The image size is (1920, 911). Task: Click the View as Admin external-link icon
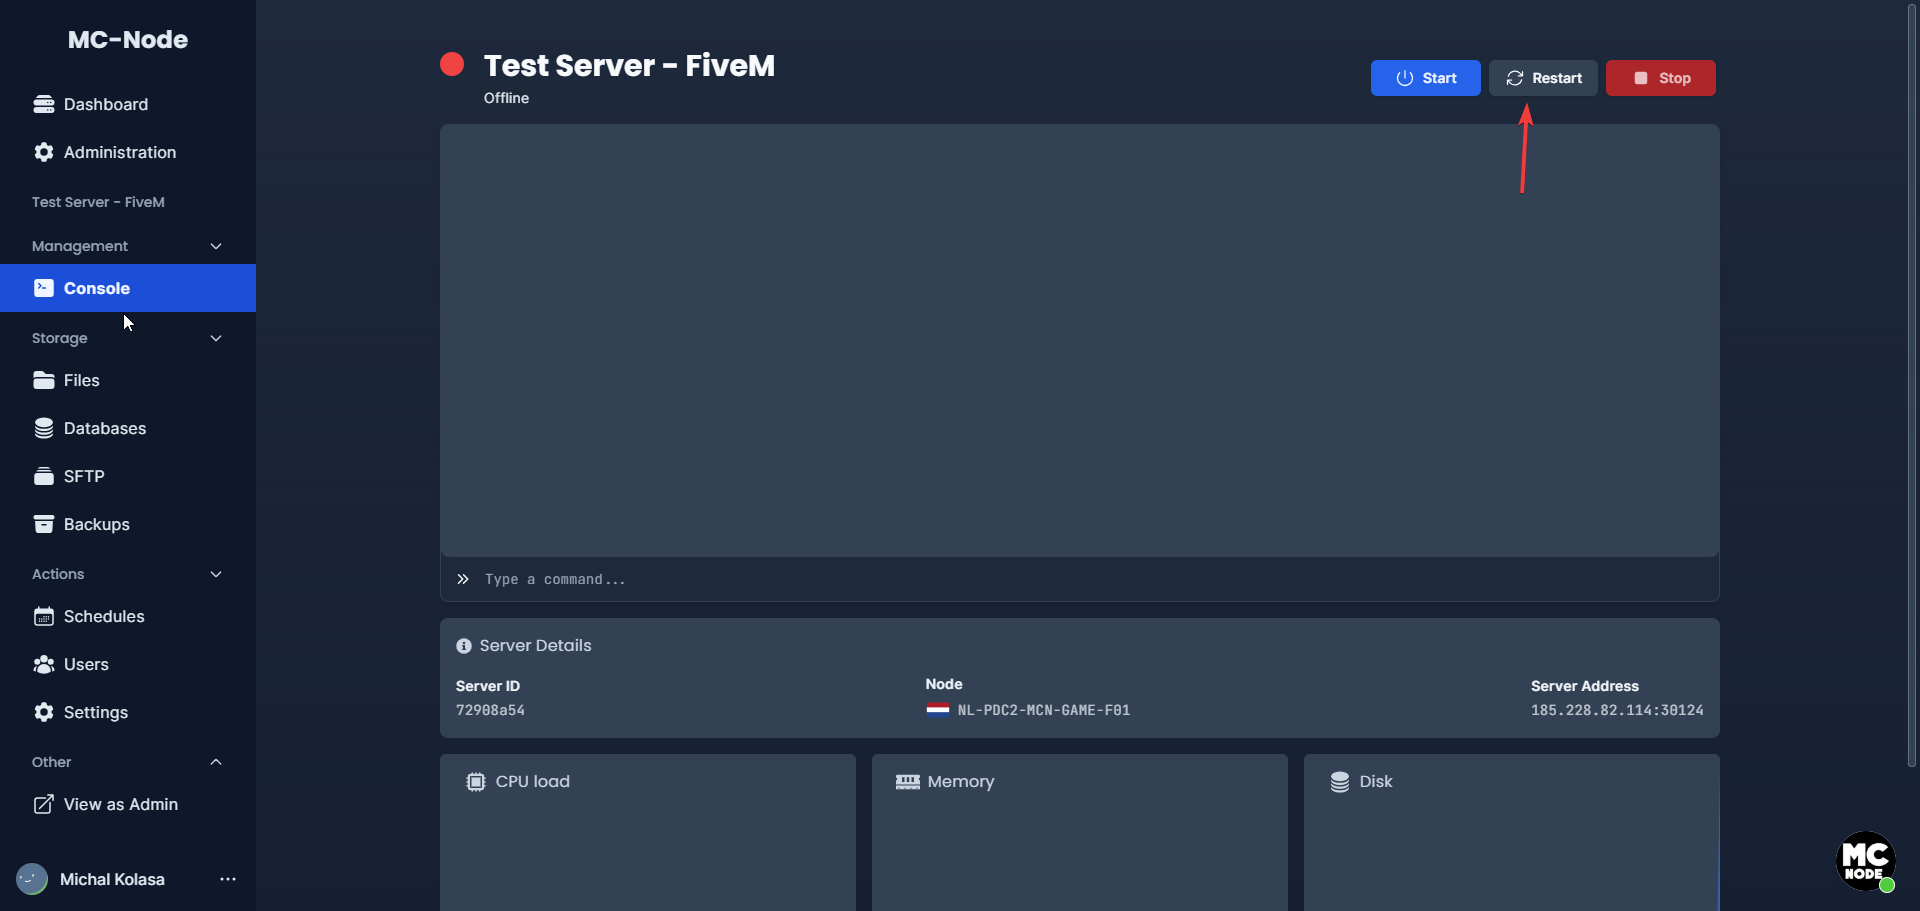pos(44,804)
